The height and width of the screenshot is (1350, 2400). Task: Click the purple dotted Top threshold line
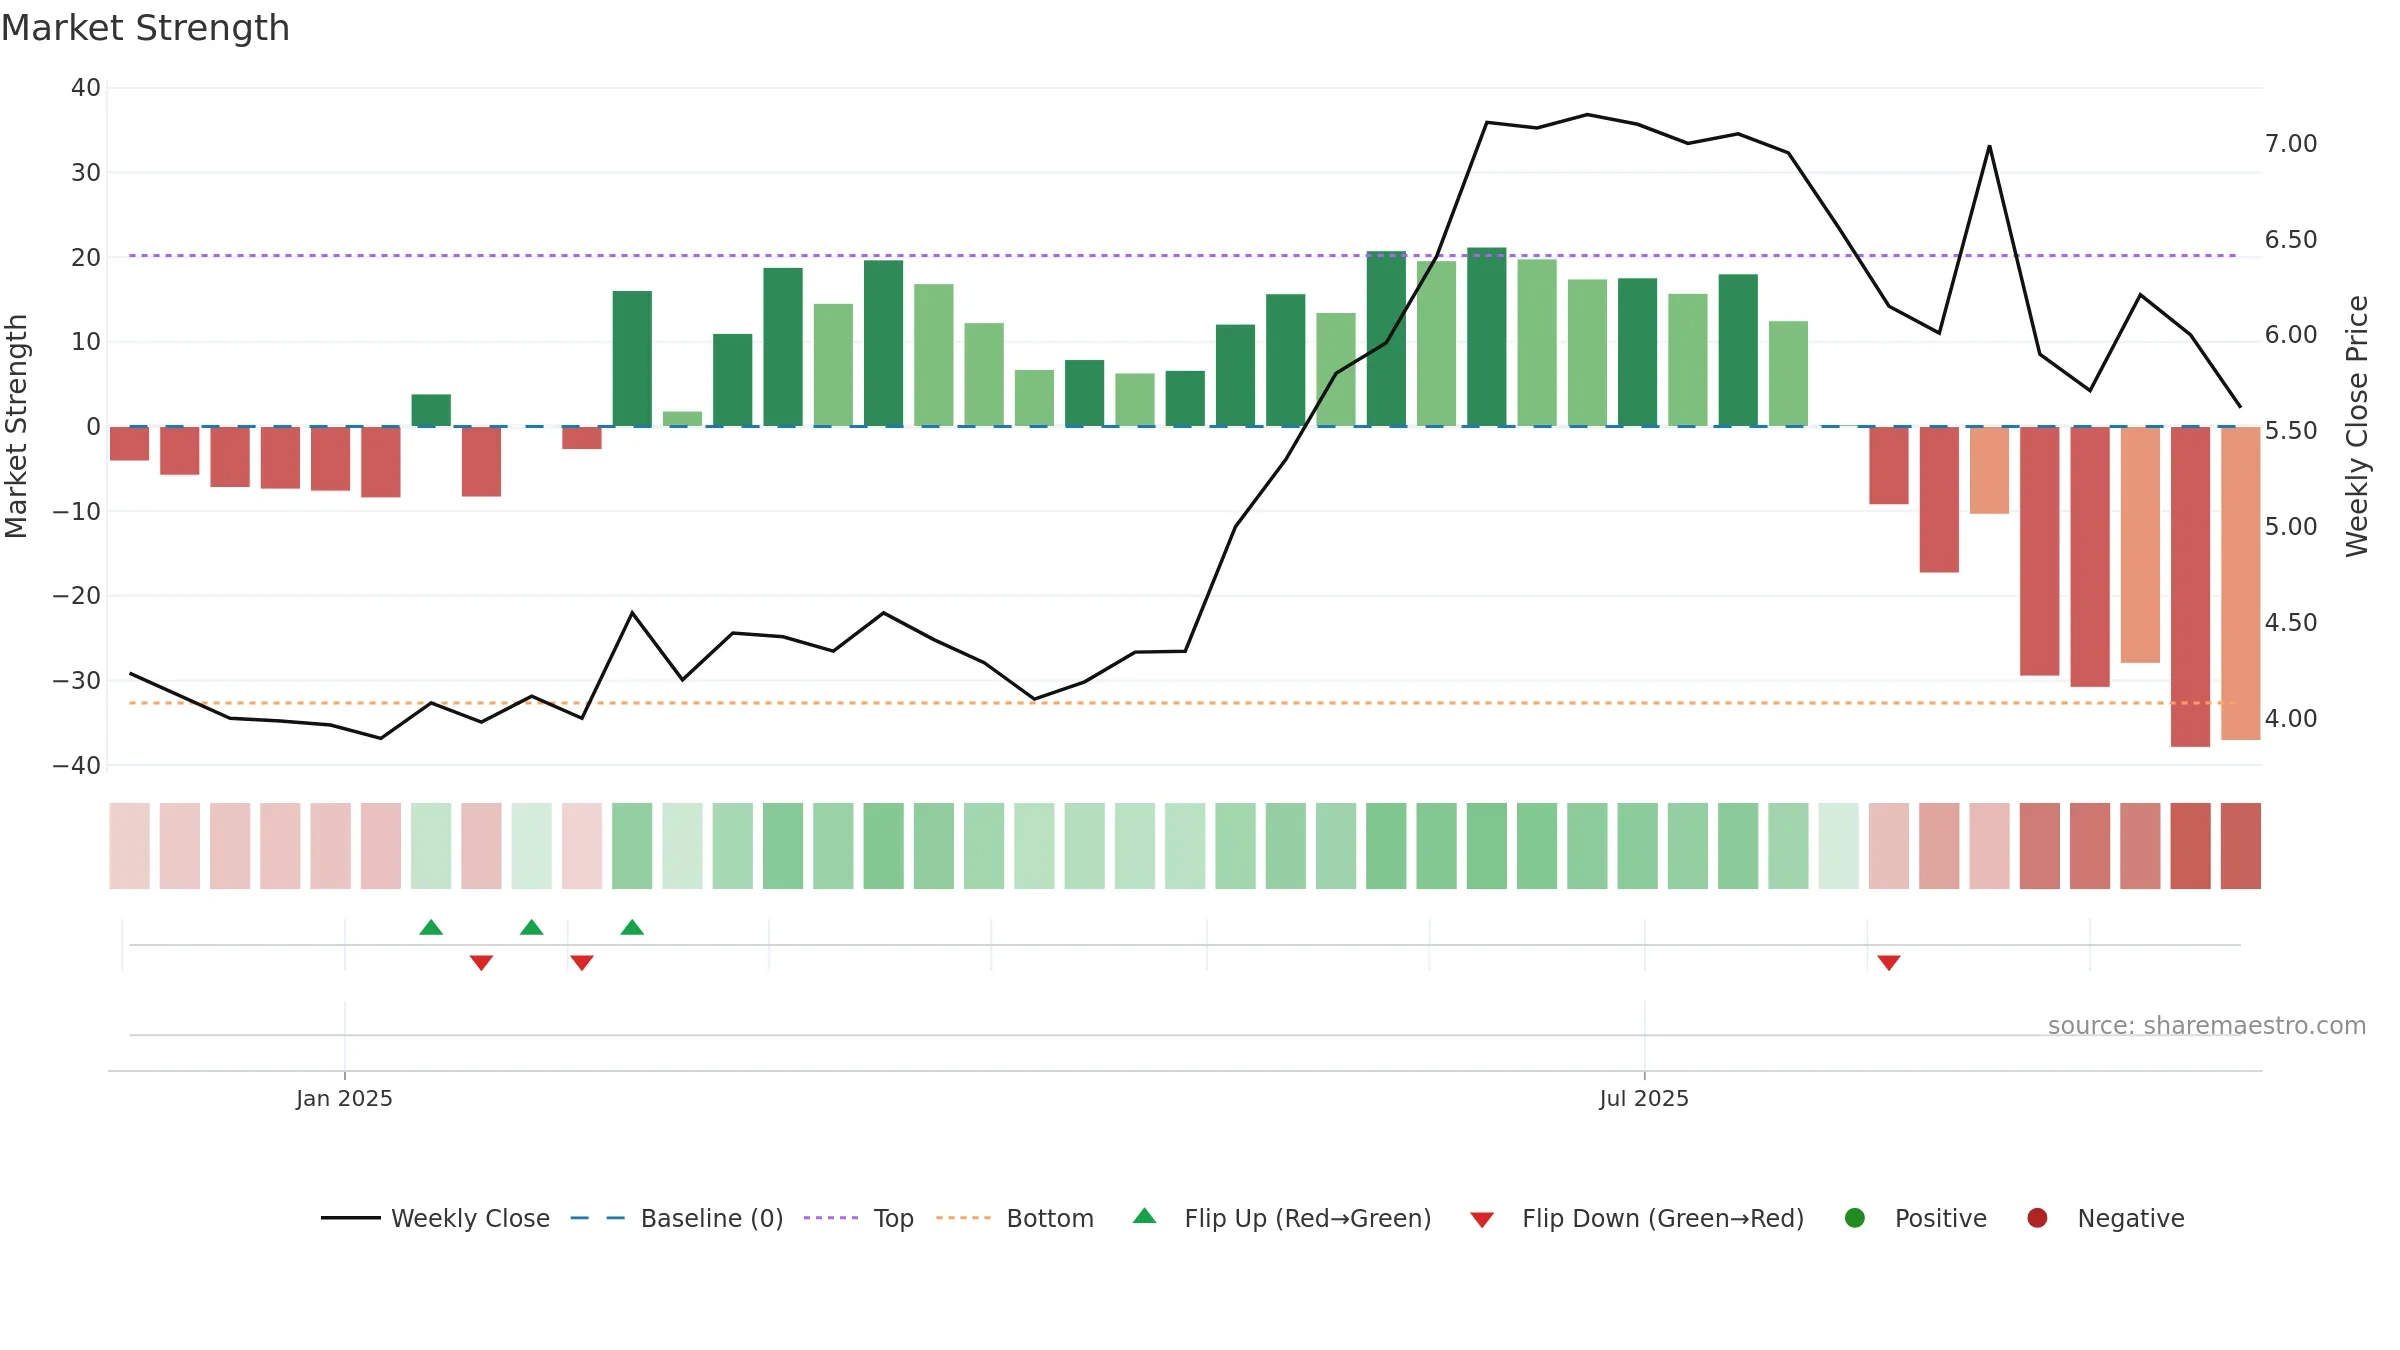click(x=1183, y=256)
